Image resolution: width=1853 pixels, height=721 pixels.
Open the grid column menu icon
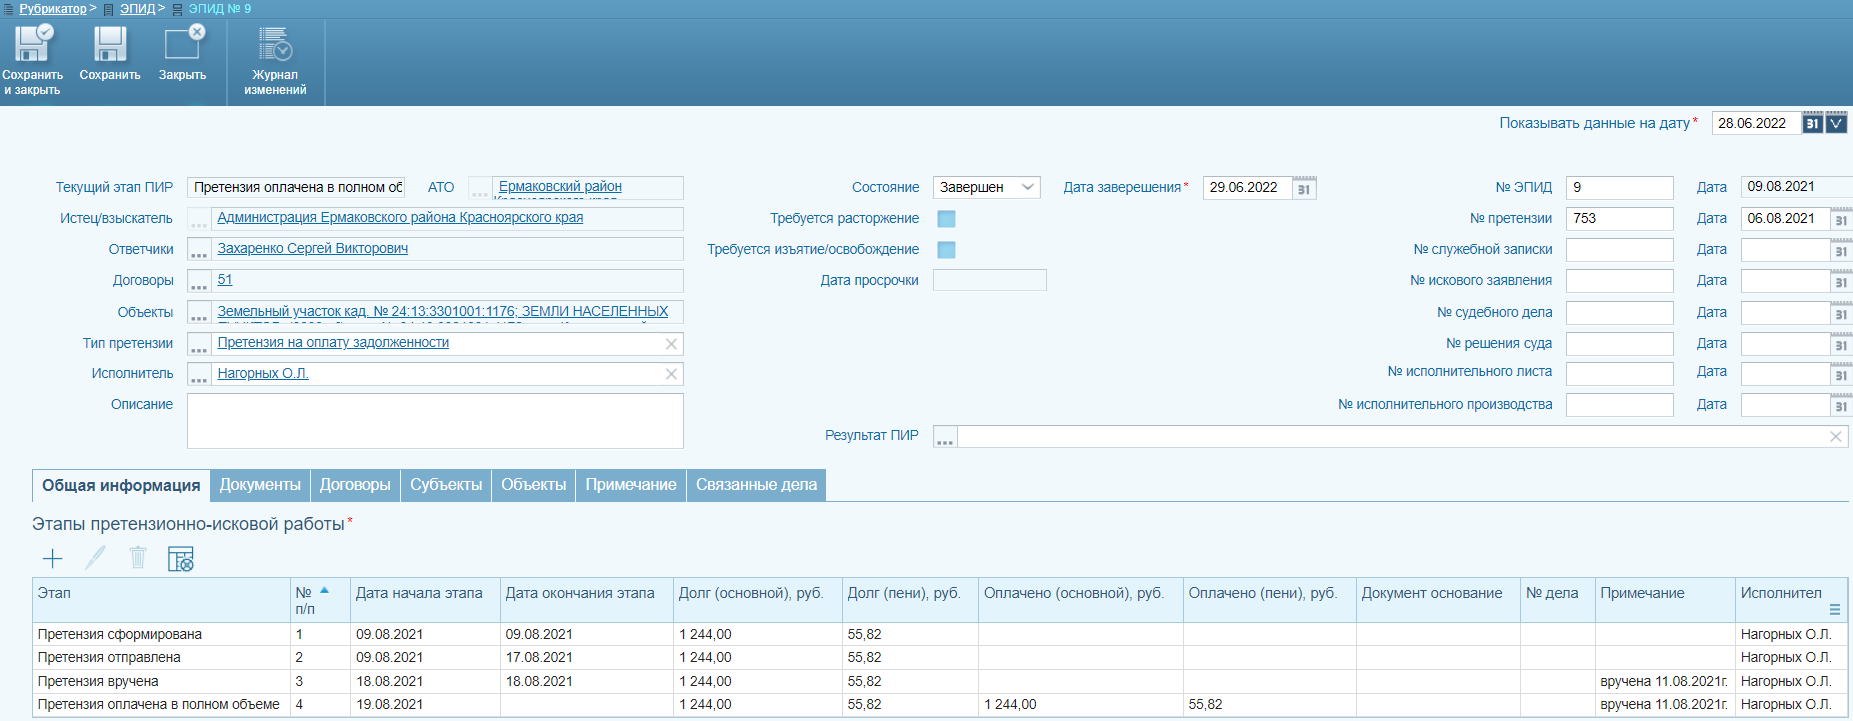click(x=1835, y=609)
